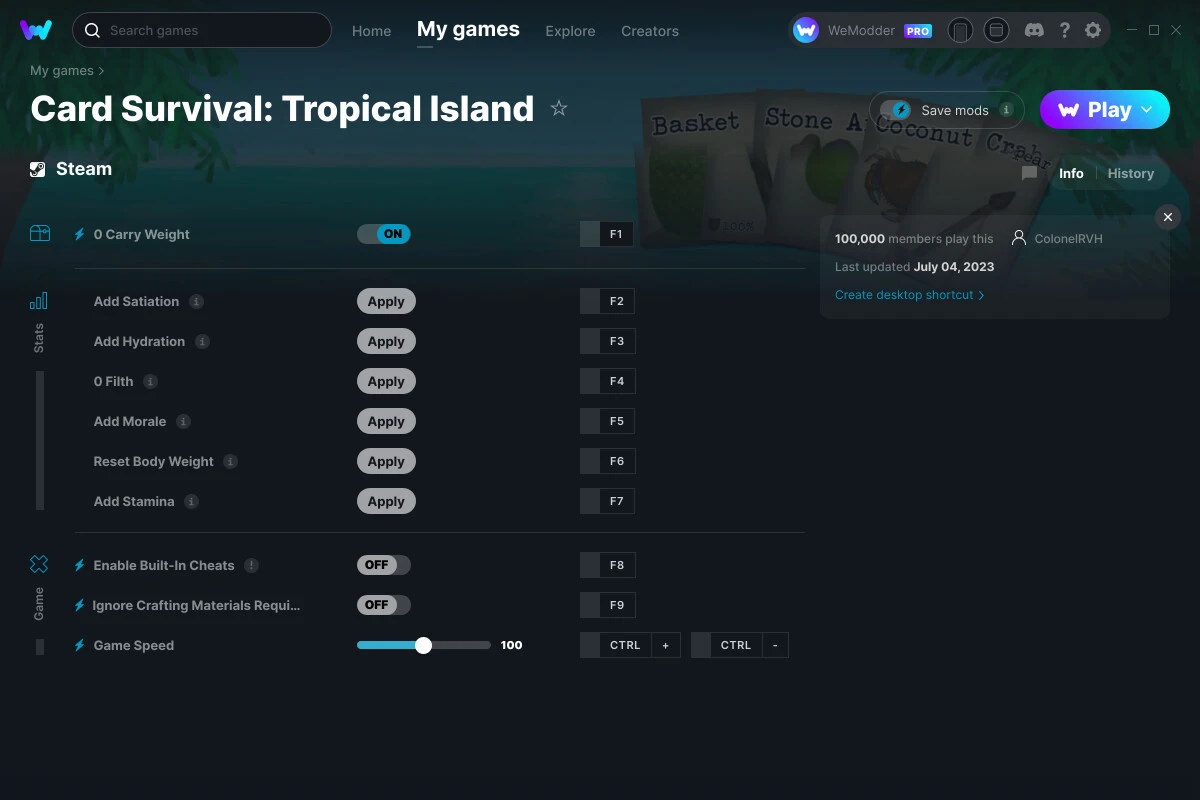The height and width of the screenshot is (800, 1200).
Task: Click the Search games field
Action: coord(201,30)
